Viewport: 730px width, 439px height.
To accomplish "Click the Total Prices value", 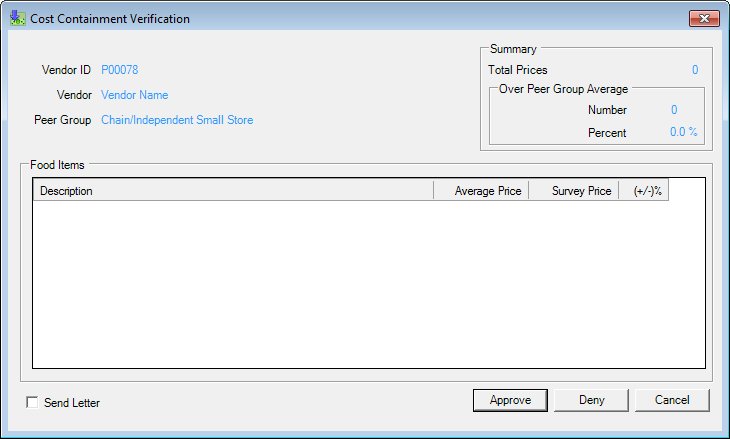I will click(695, 70).
